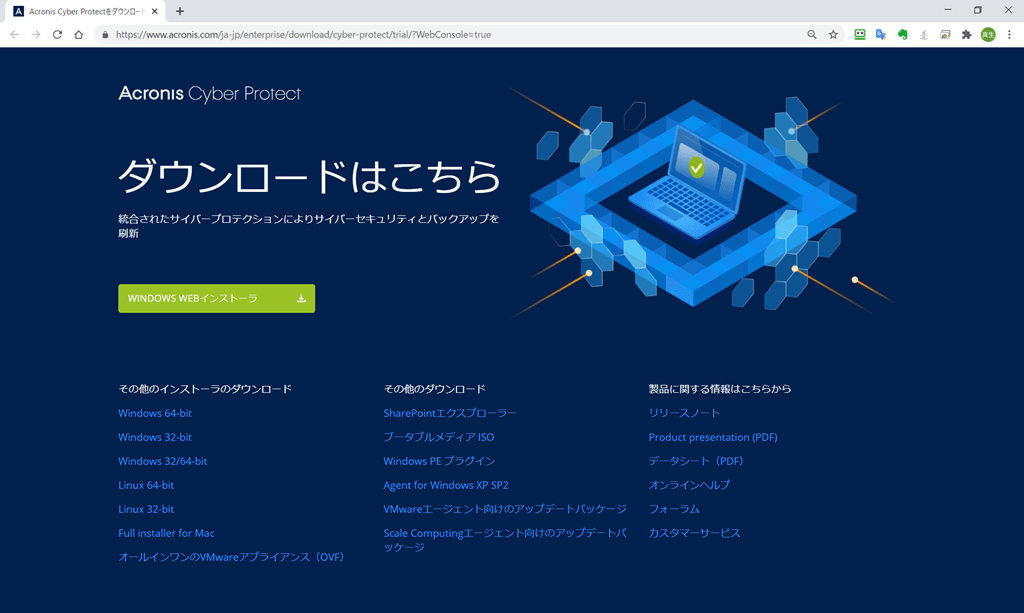Open the Evernote elephant extension icon

click(x=903, y=35)
